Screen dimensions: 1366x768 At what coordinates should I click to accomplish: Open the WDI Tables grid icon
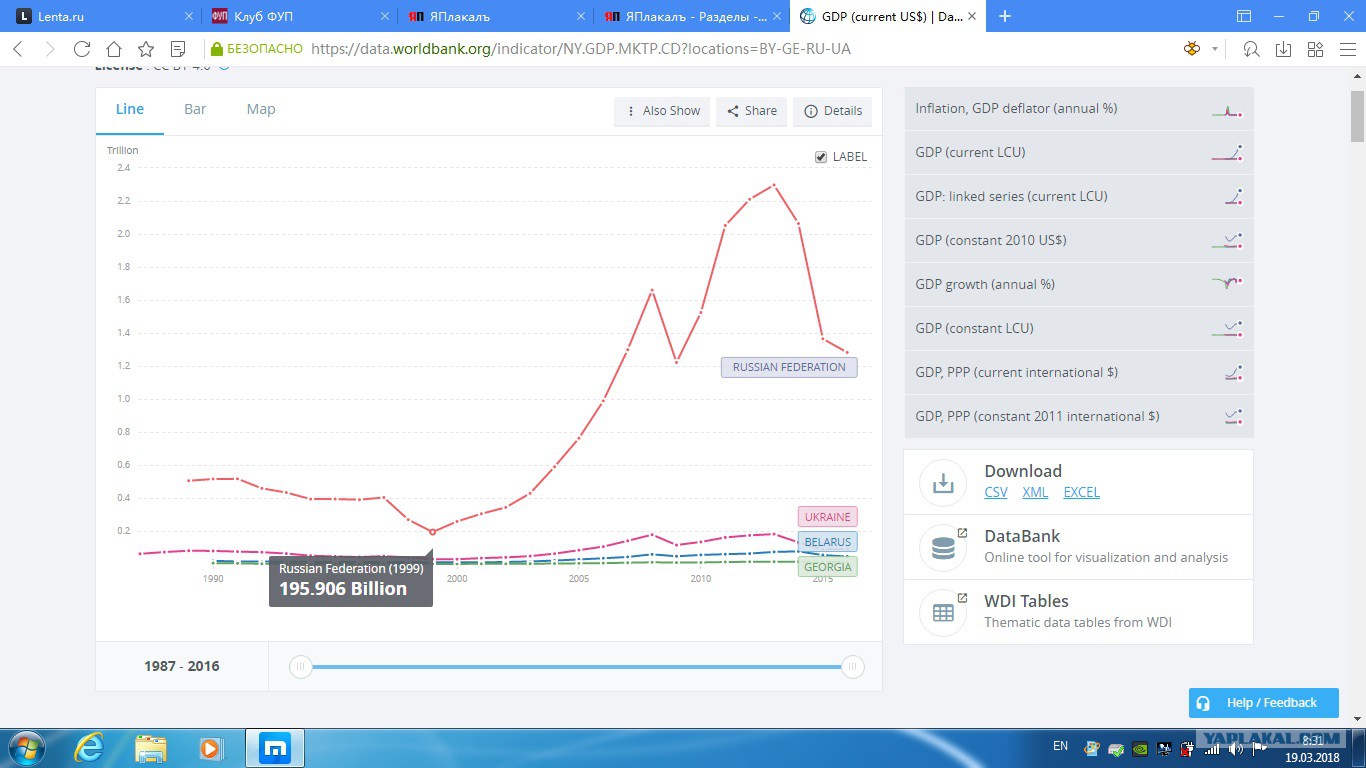(x=942, y=612)
